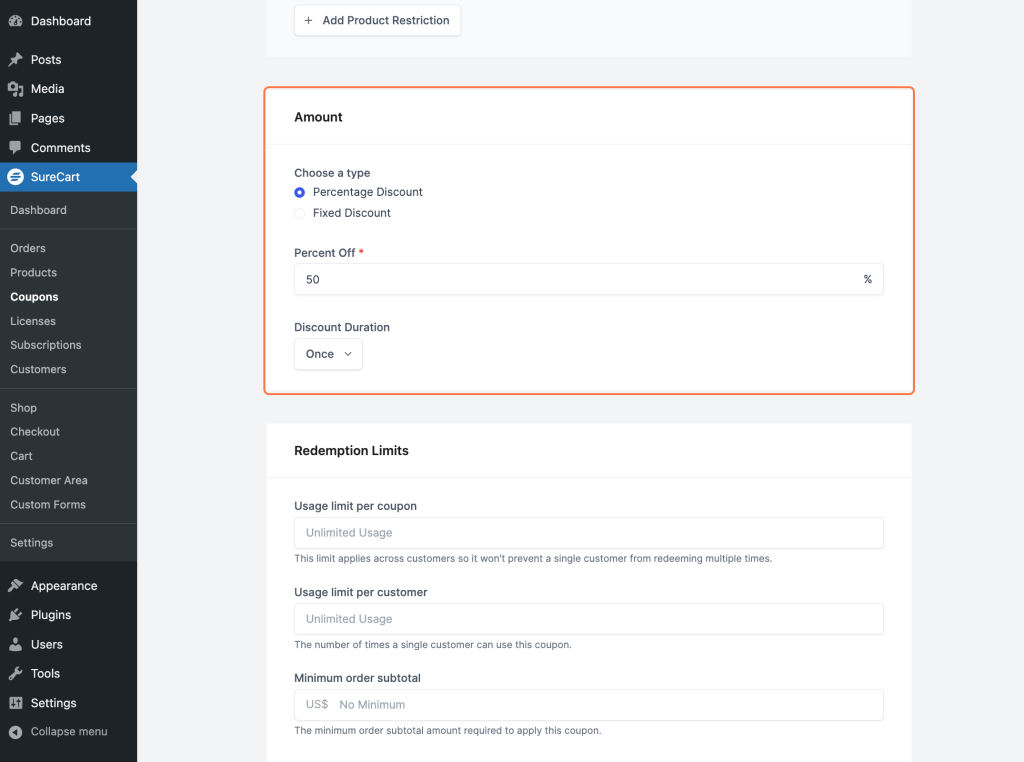Click the Posts pushpin icon
Screen dimensions: 1024x762
(15, 60)
